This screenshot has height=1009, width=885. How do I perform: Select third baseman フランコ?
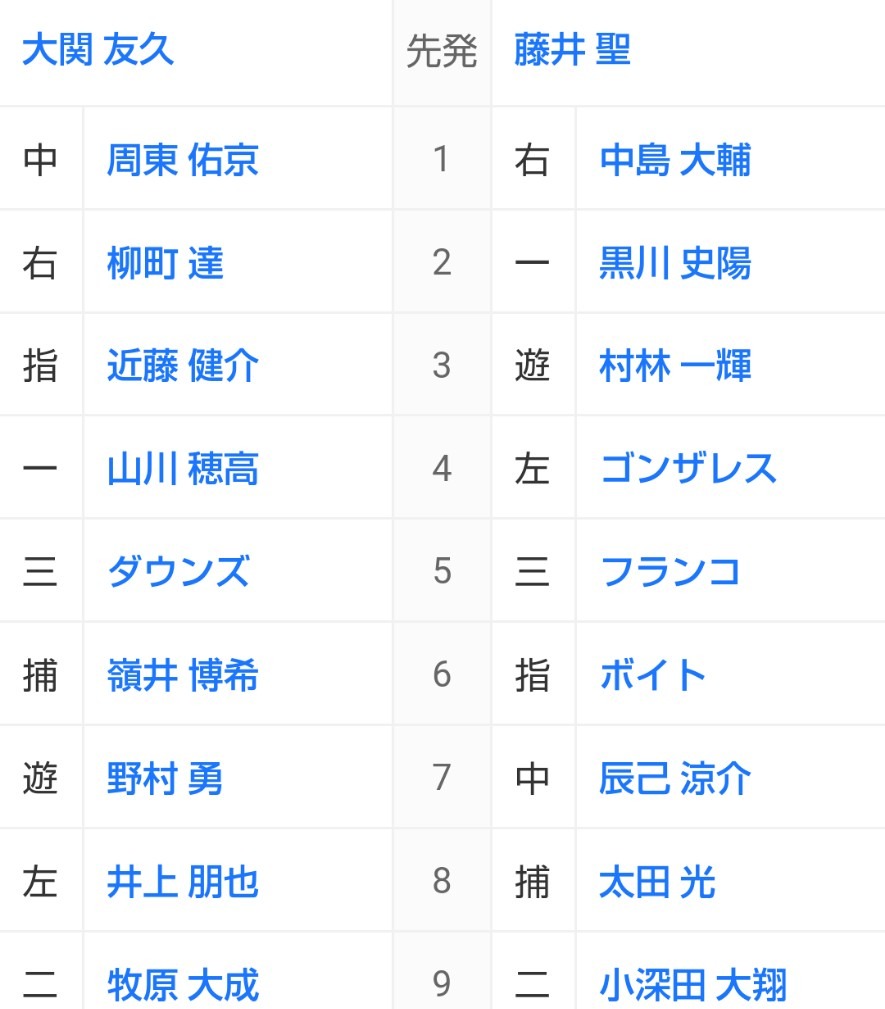tap(670, 572)
